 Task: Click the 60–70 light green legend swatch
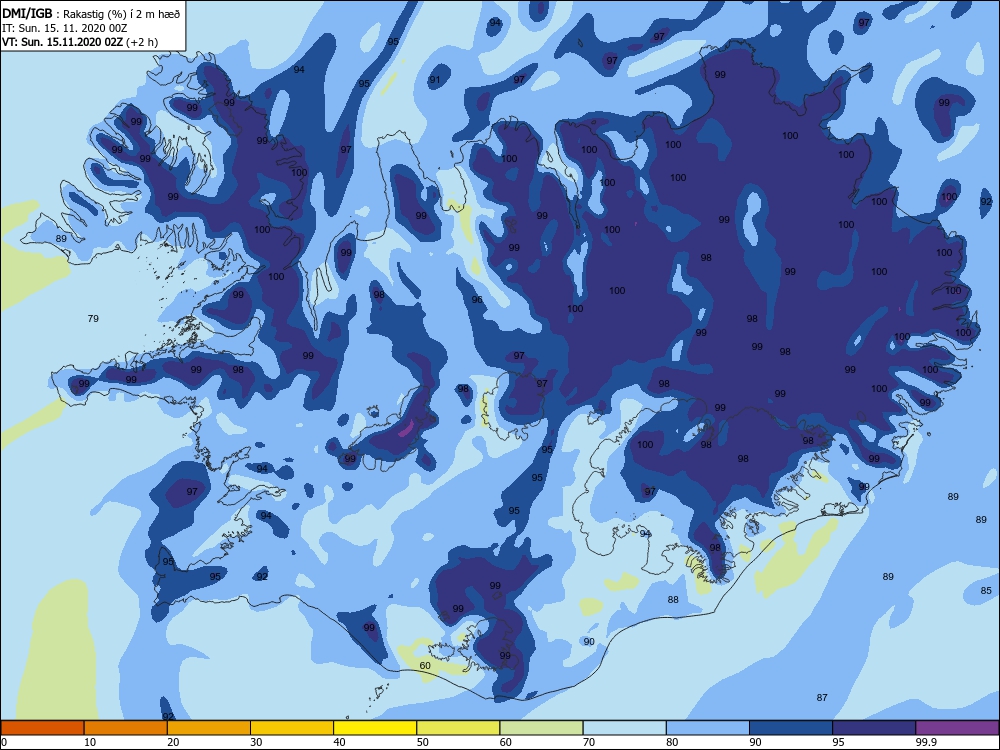click(x=541, y=728)
